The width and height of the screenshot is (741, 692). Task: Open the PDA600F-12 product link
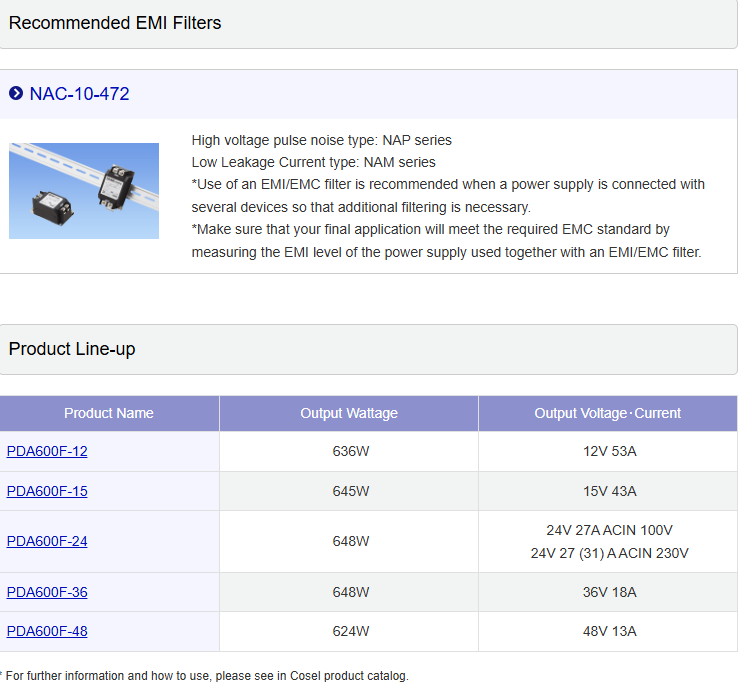coord(47,451)
